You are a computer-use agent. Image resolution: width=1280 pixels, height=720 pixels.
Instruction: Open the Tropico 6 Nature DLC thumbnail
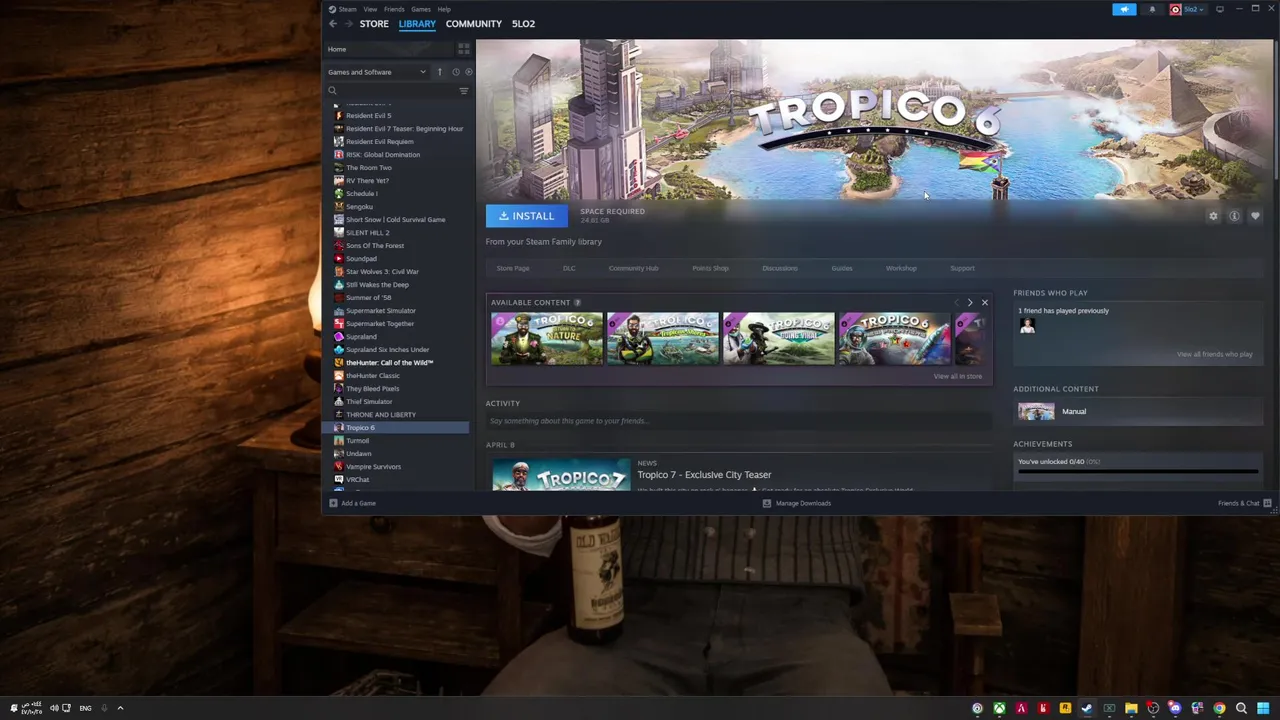tap(547, 338)
